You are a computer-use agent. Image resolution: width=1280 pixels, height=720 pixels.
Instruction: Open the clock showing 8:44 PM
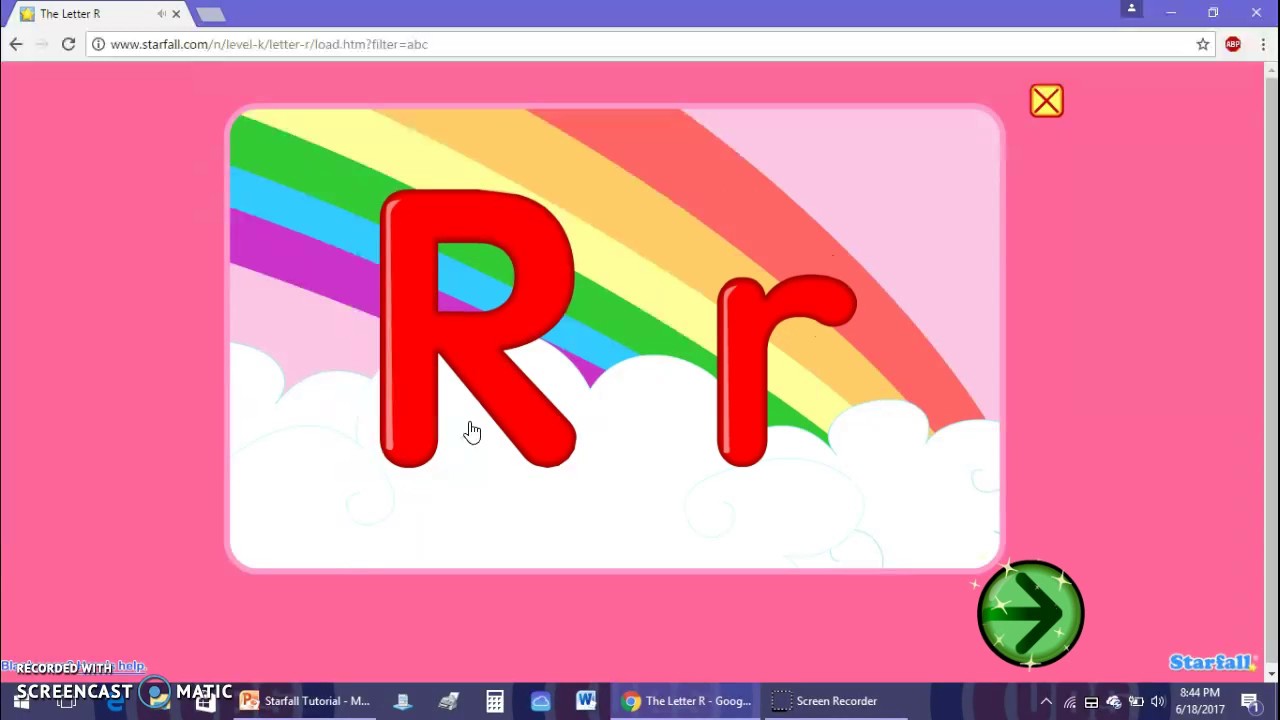pyautogui.click(x=1200, y=701)
